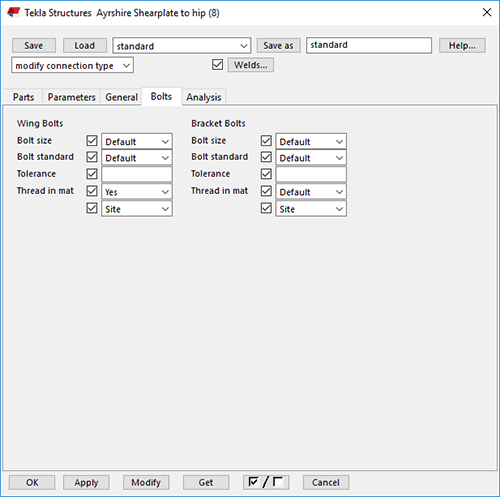Open Wing Bolts Thread in mat dropdown
The image size is (500, 497).
[x=137, y=192]
